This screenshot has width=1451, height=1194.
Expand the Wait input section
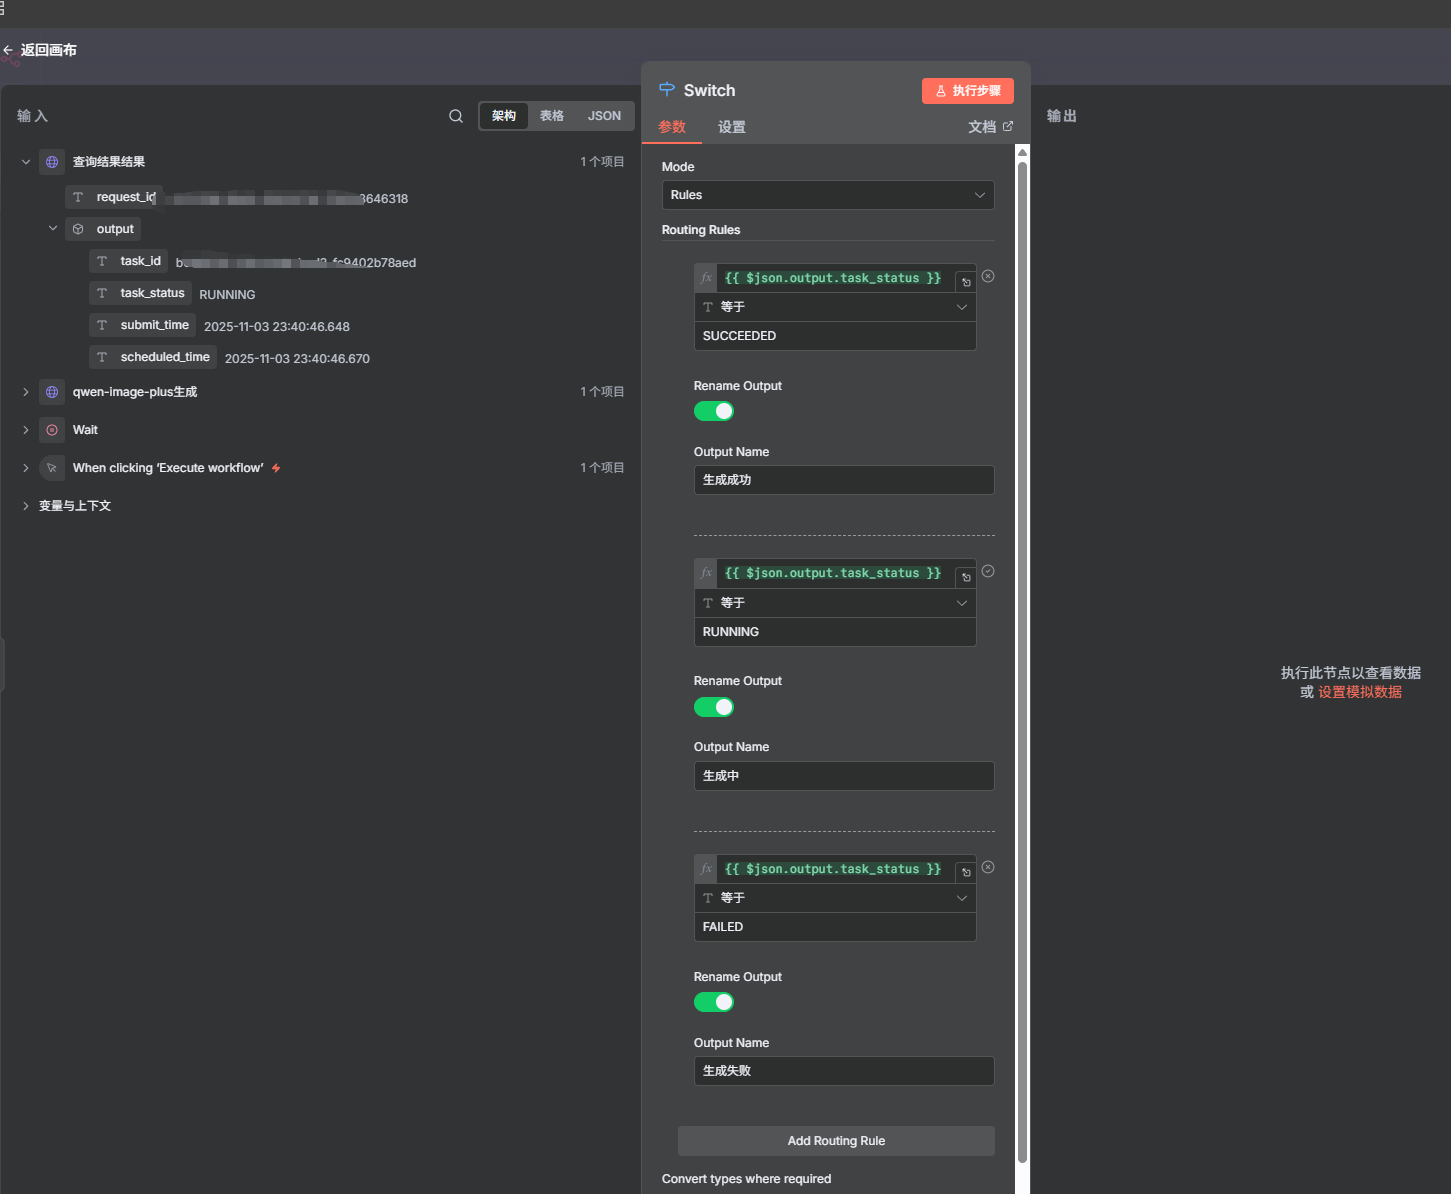point(26,430)
